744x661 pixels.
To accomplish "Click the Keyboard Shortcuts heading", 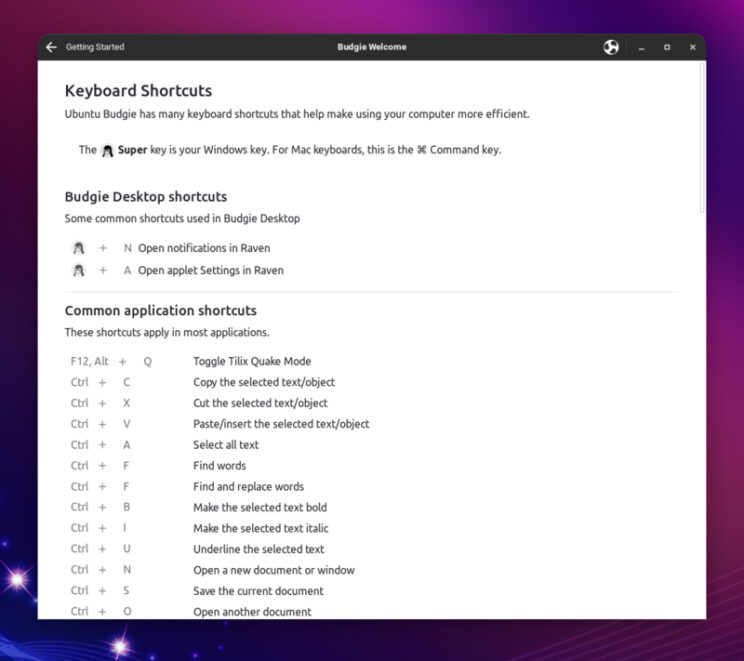I will (138, 91).
